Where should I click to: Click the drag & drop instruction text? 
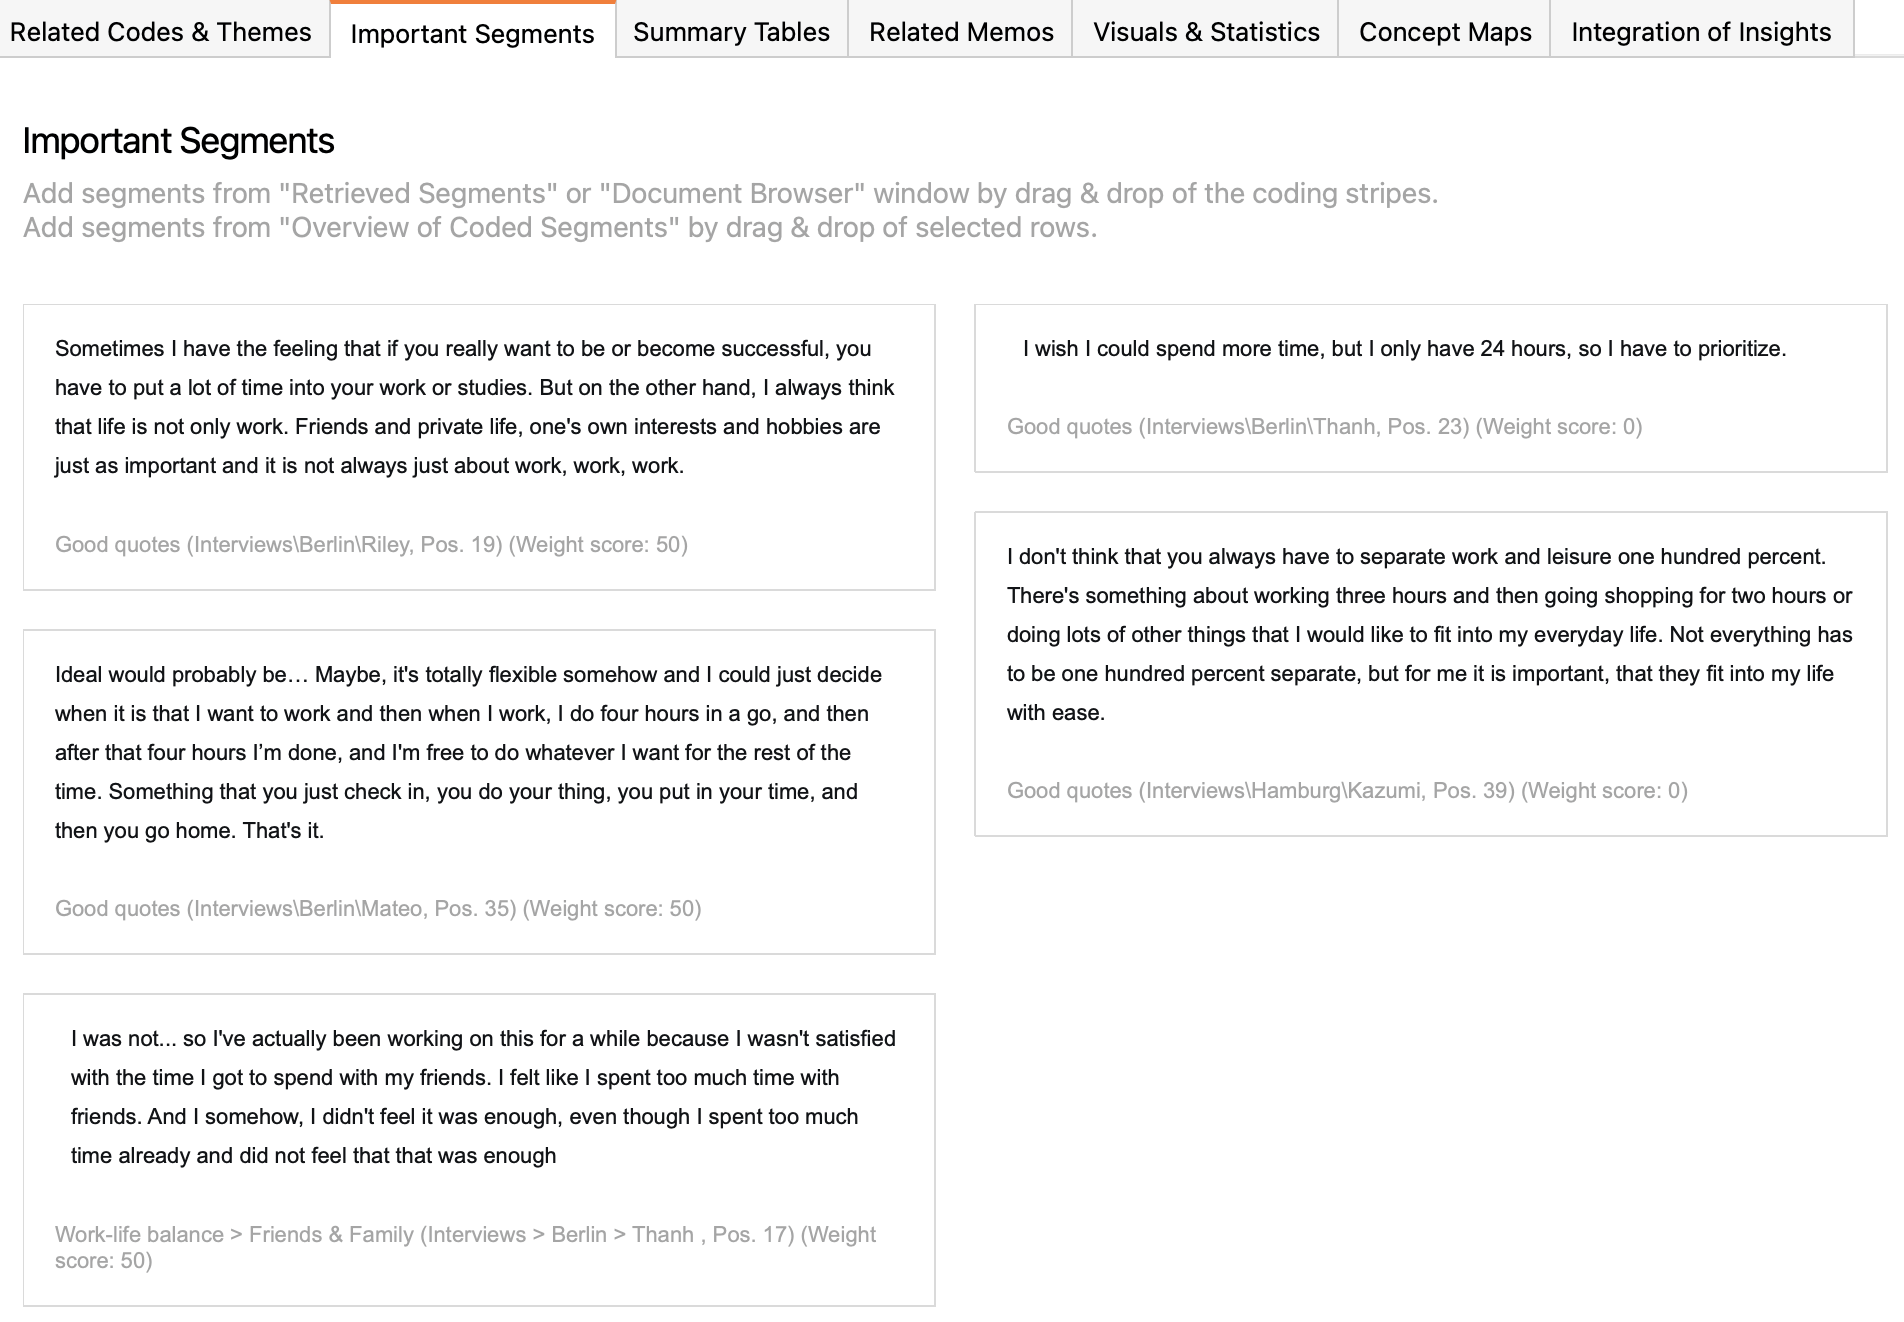pyautogui.click(x=730, y=211)
